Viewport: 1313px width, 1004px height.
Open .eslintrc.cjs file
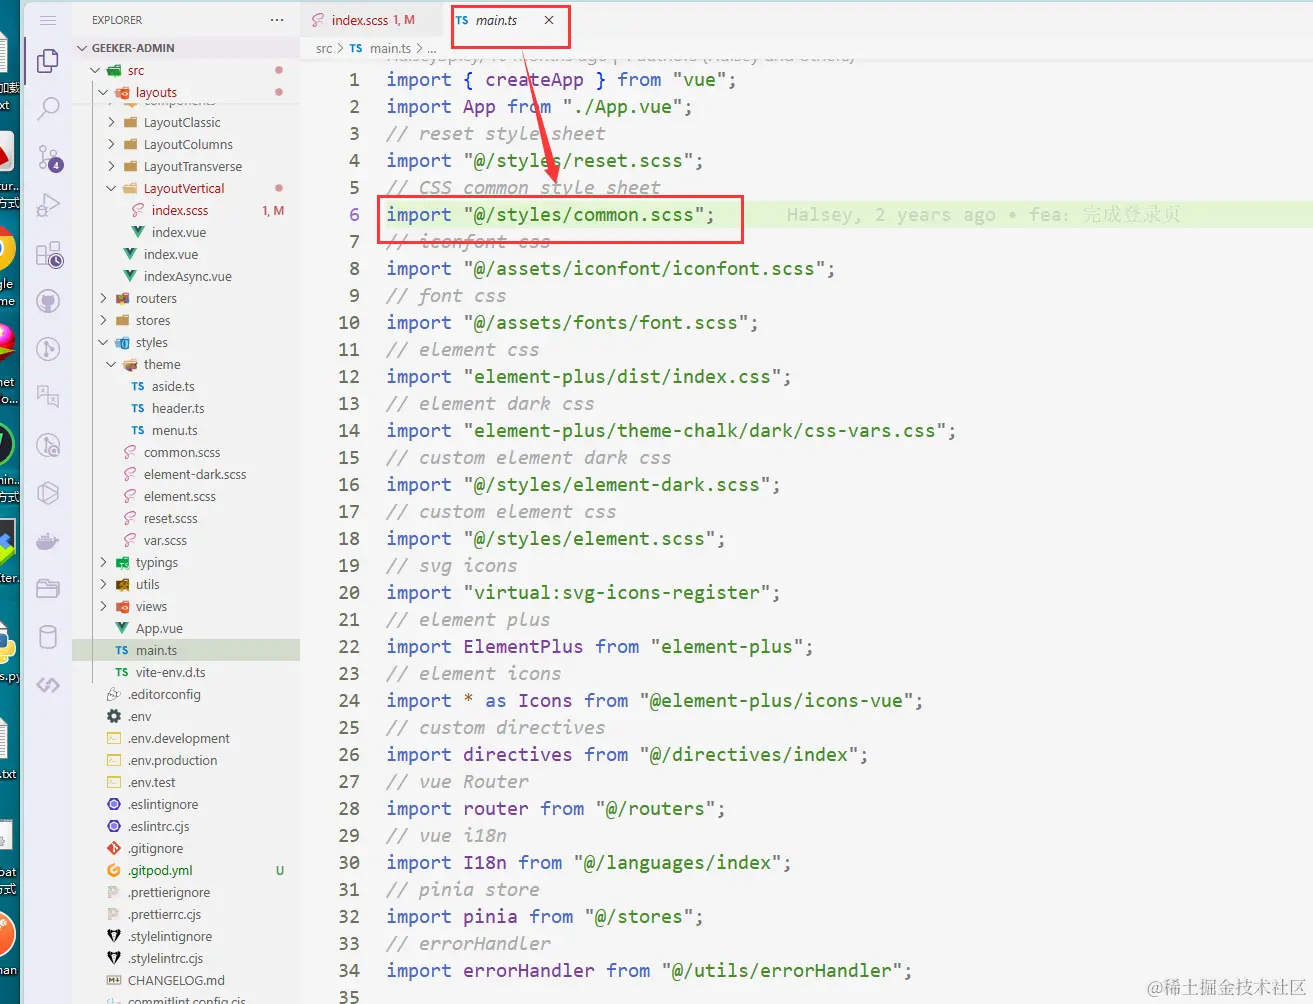click(x=158, y=826)
